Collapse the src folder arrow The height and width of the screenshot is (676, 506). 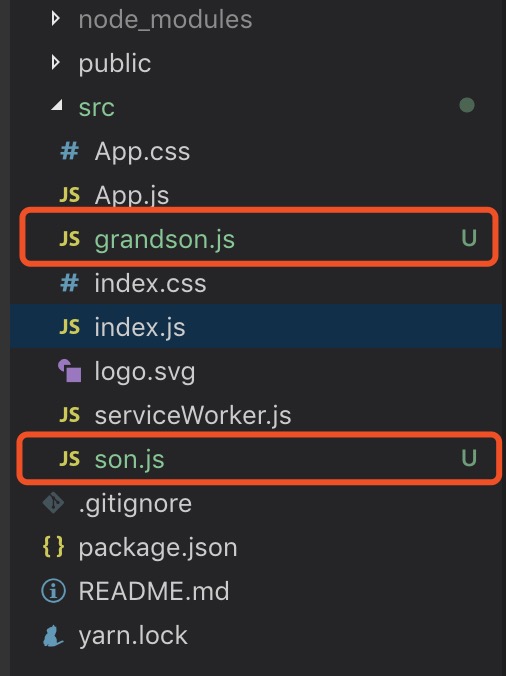pos(57,105)
